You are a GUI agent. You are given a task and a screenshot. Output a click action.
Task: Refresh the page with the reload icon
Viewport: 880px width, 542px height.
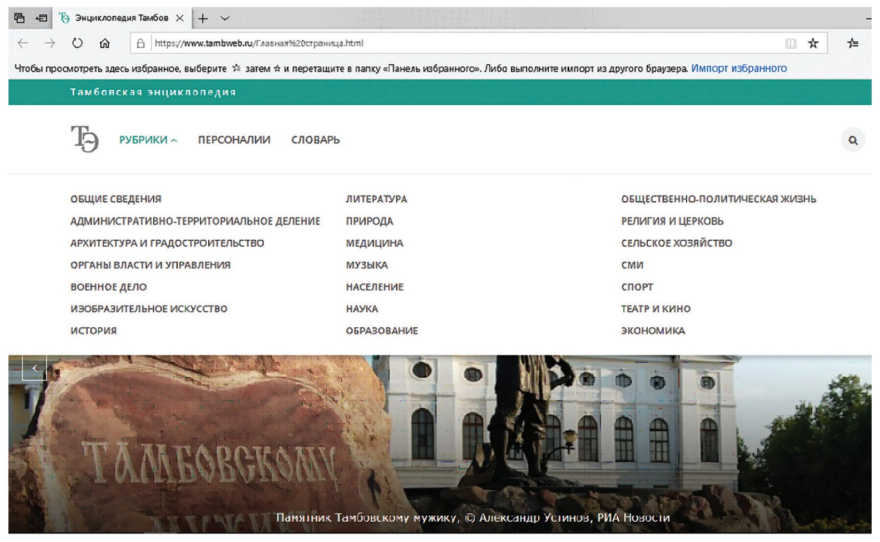click(x=77, y=44)
